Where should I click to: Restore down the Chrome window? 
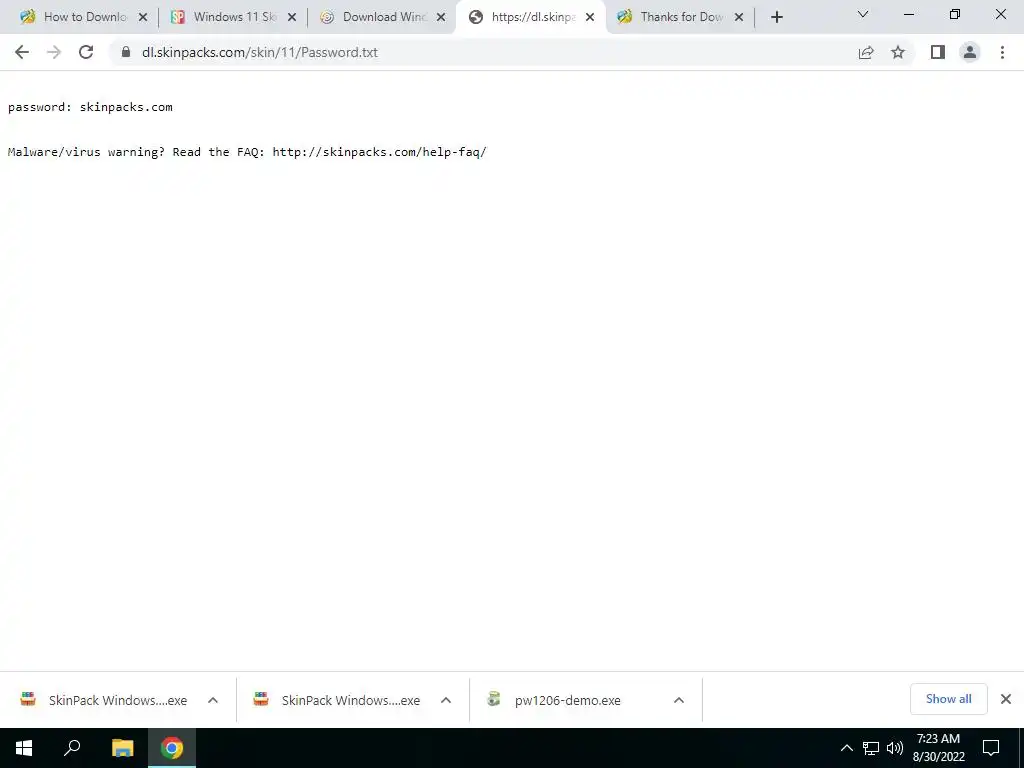(x=955, y=14)
